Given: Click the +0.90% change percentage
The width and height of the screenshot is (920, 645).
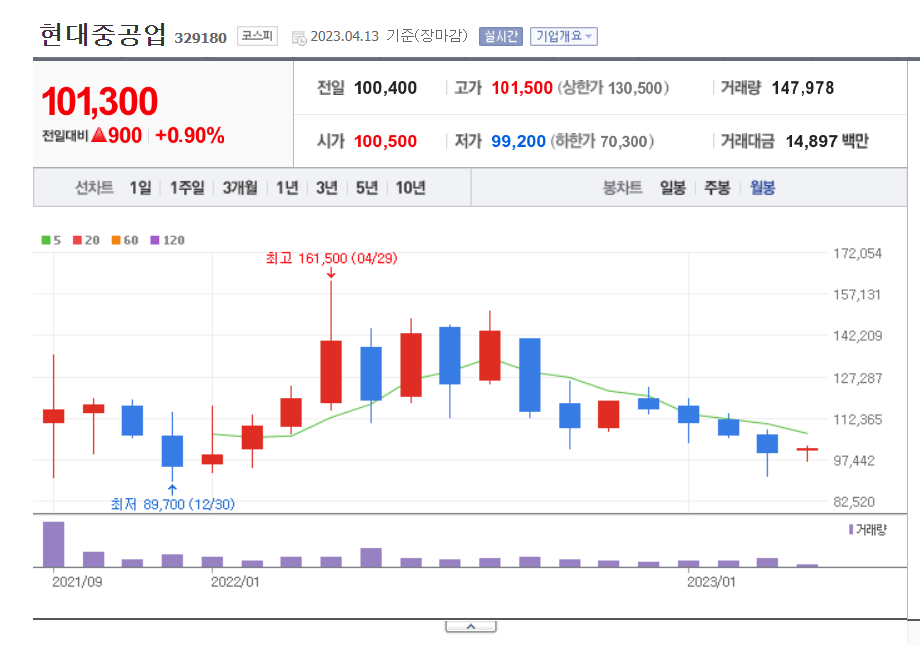Looking at the screenshot, I should tap(190, 136).
